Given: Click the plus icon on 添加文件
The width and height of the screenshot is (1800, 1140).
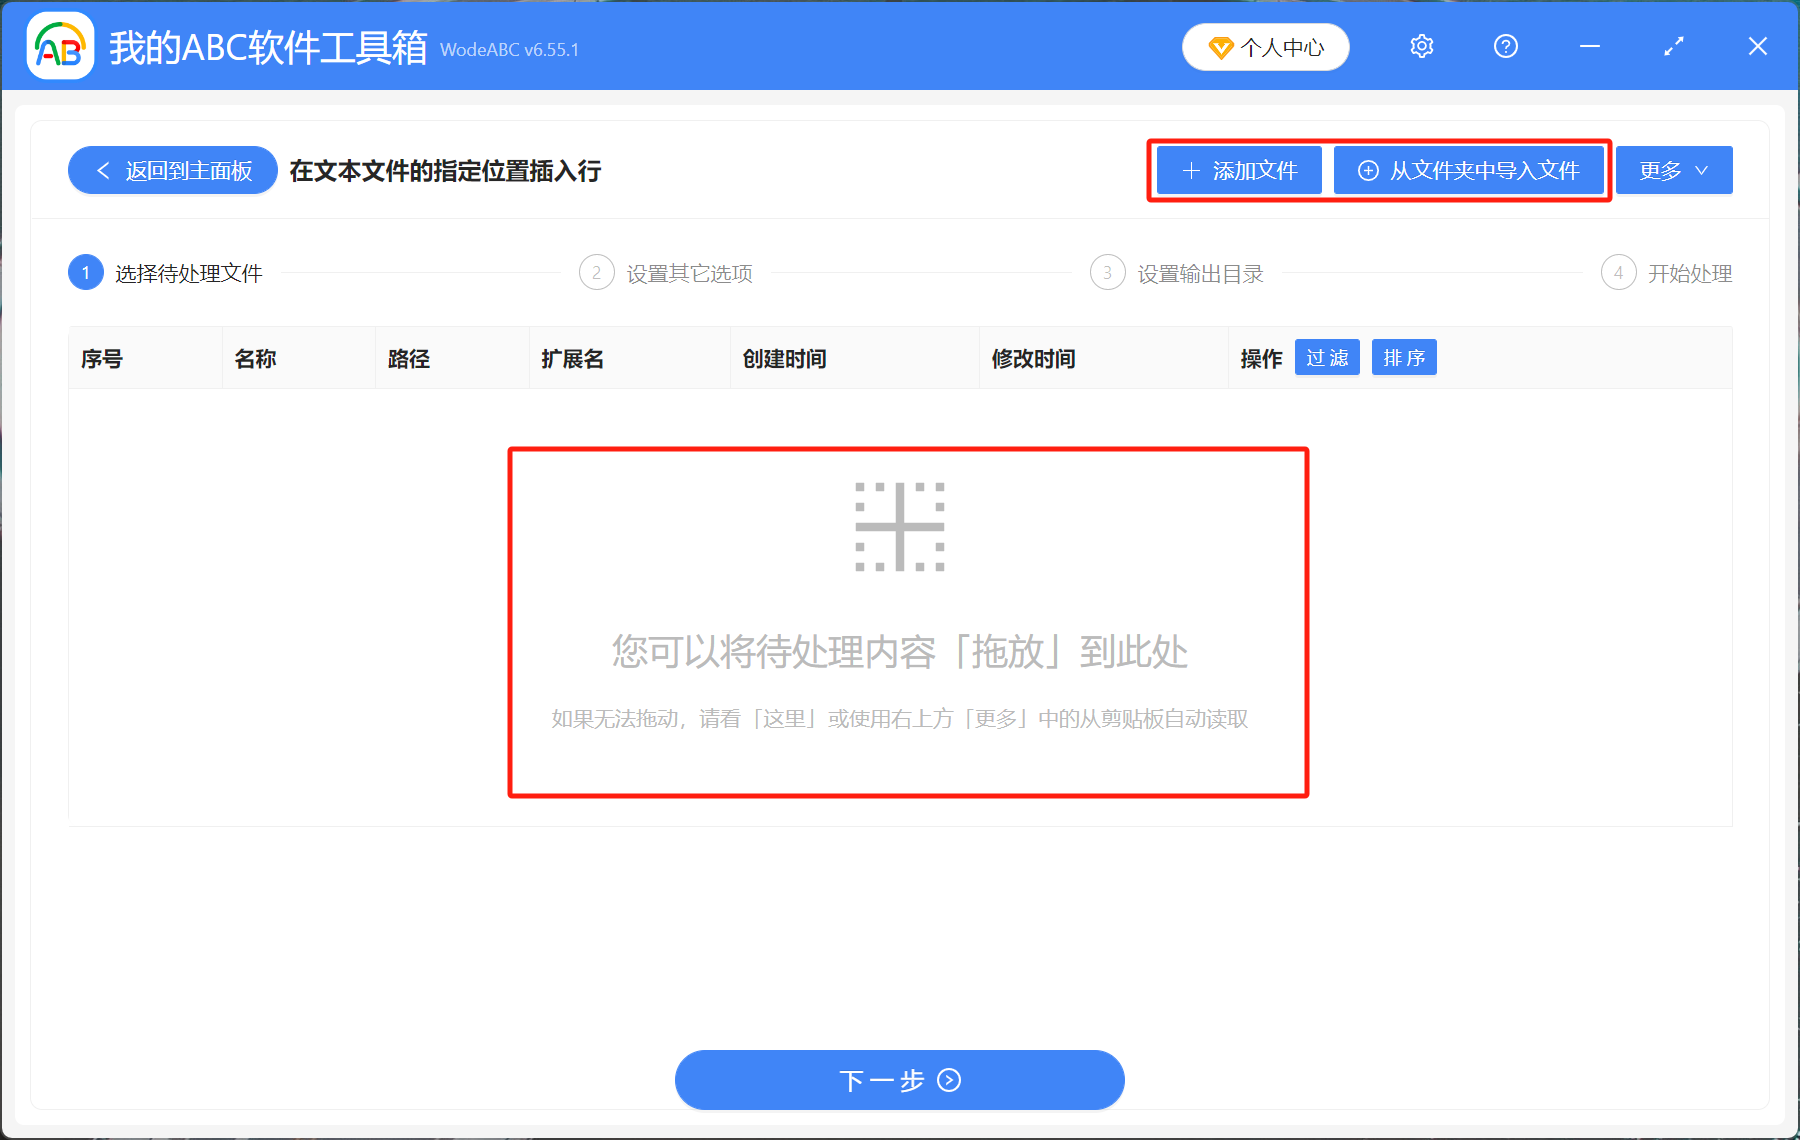Looking at the screenshot, I should pyautogui.click(x=1191, y=170).
